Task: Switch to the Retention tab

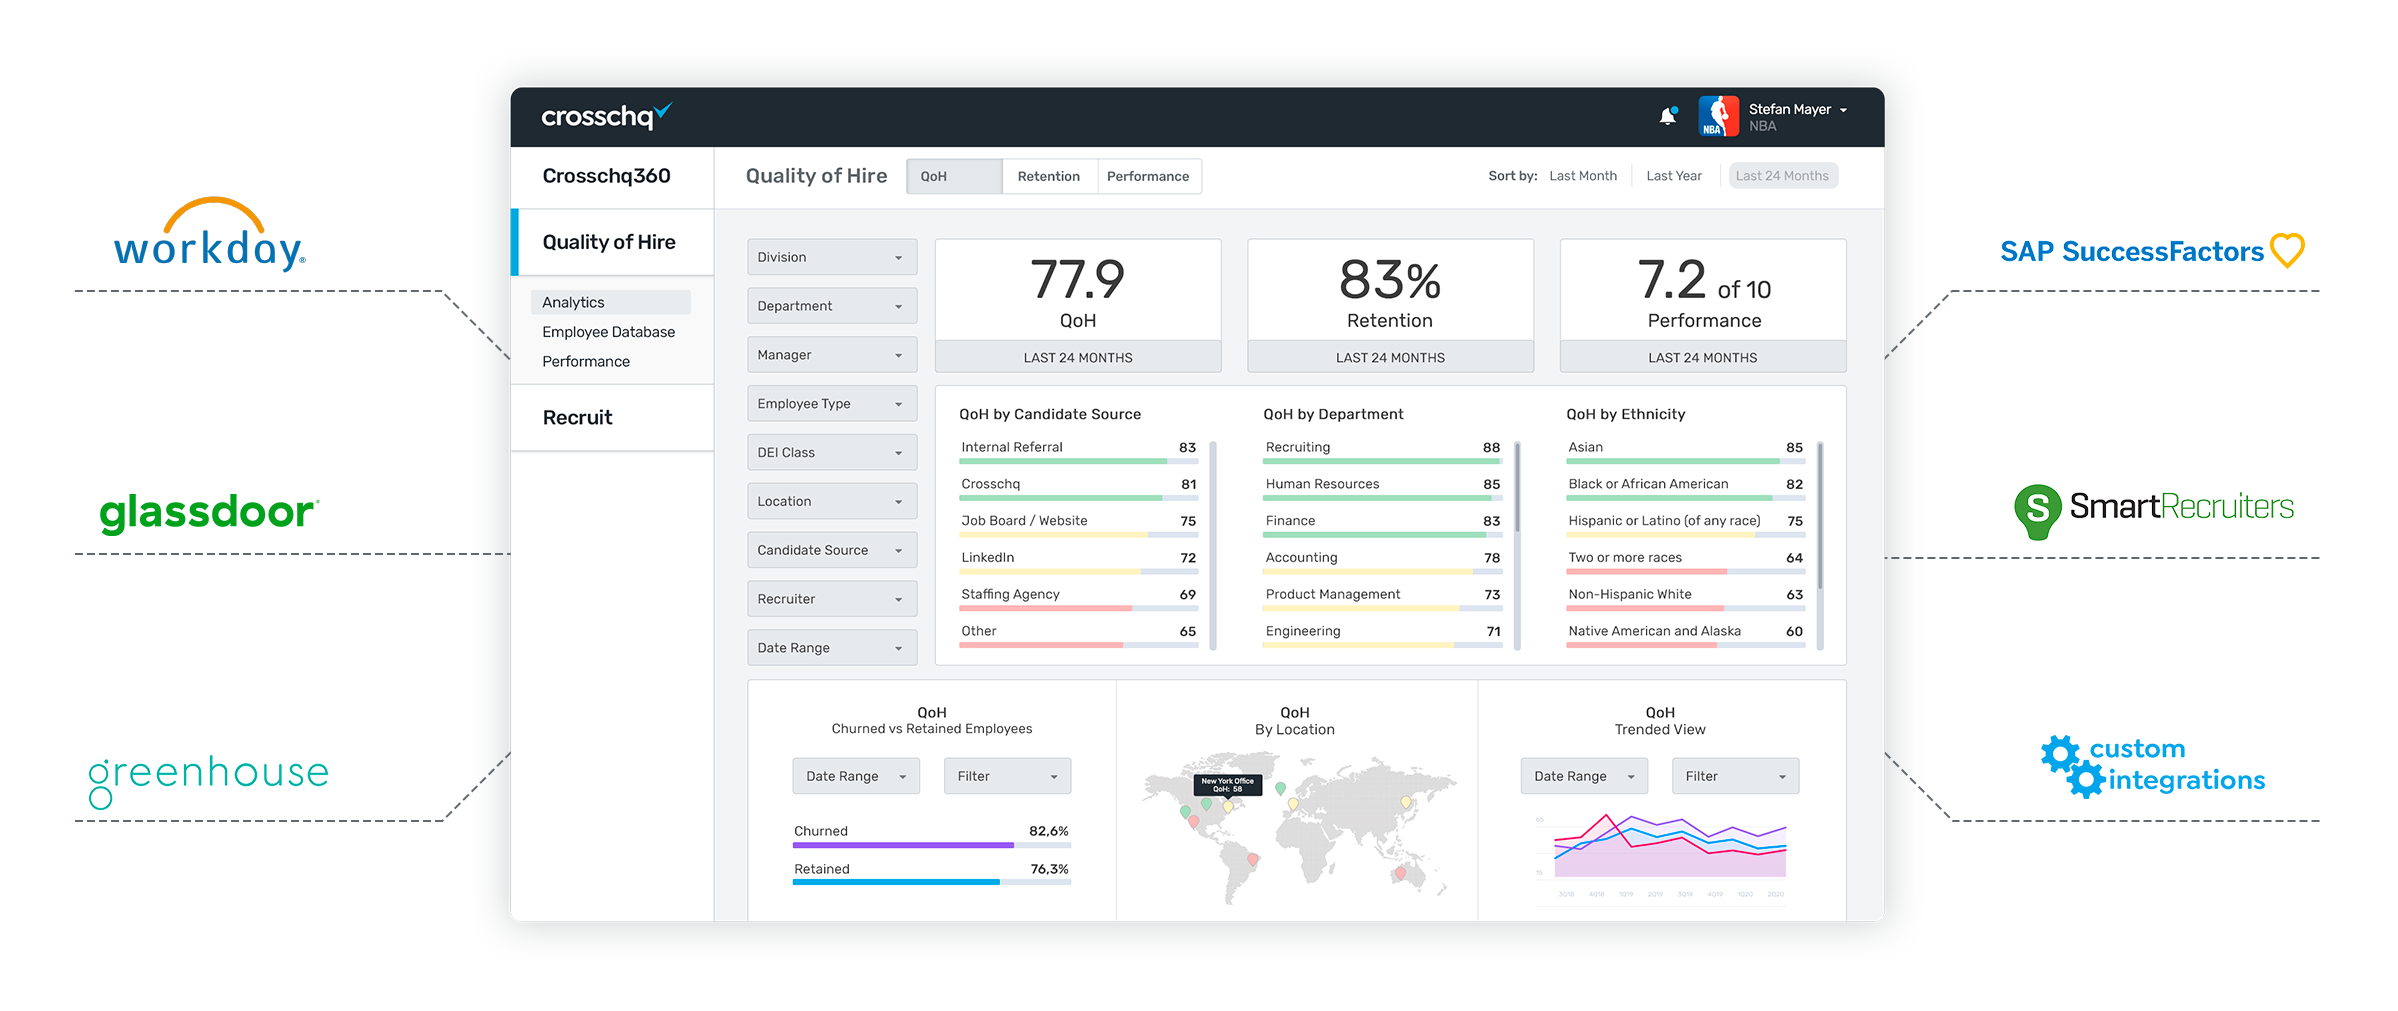Action: (1048, 176)
